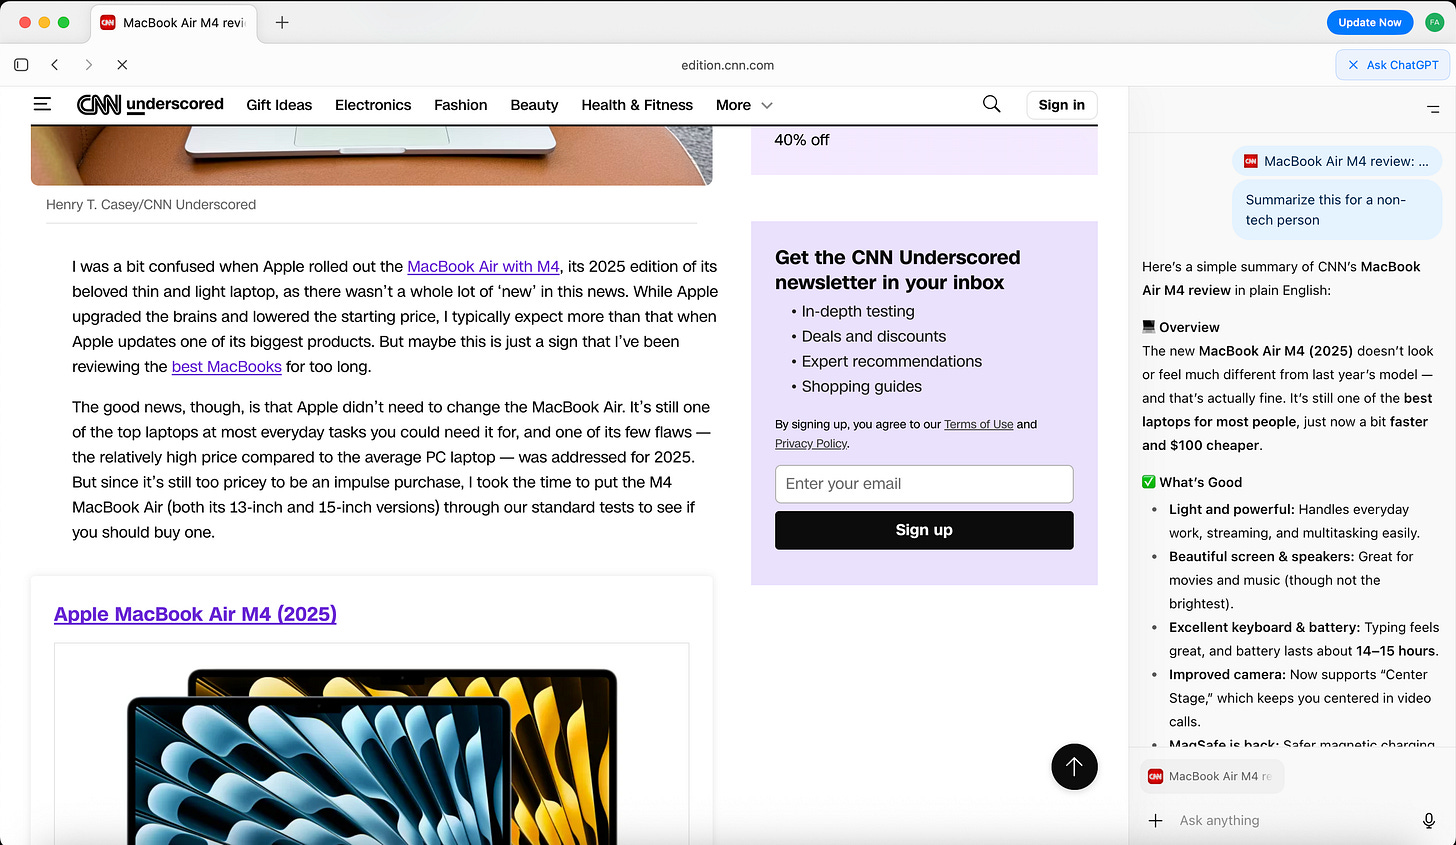Click the newsletter Sign up button
1456x845 pixels.
pos(924,530)
